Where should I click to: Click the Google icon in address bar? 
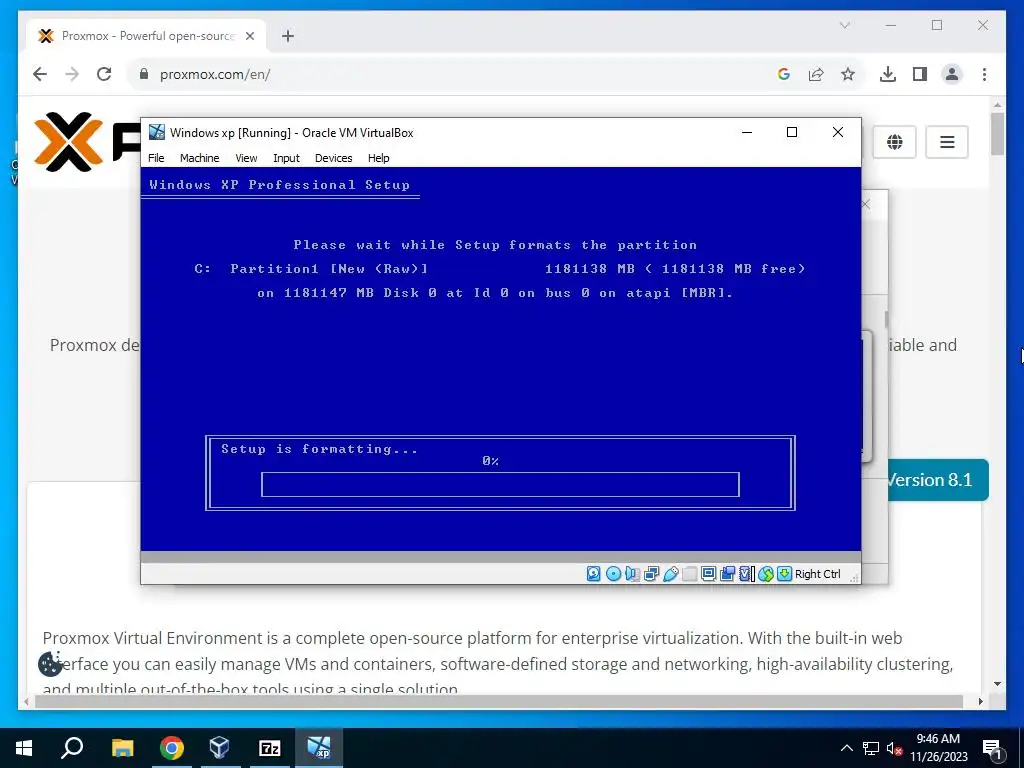click(784, 74)
